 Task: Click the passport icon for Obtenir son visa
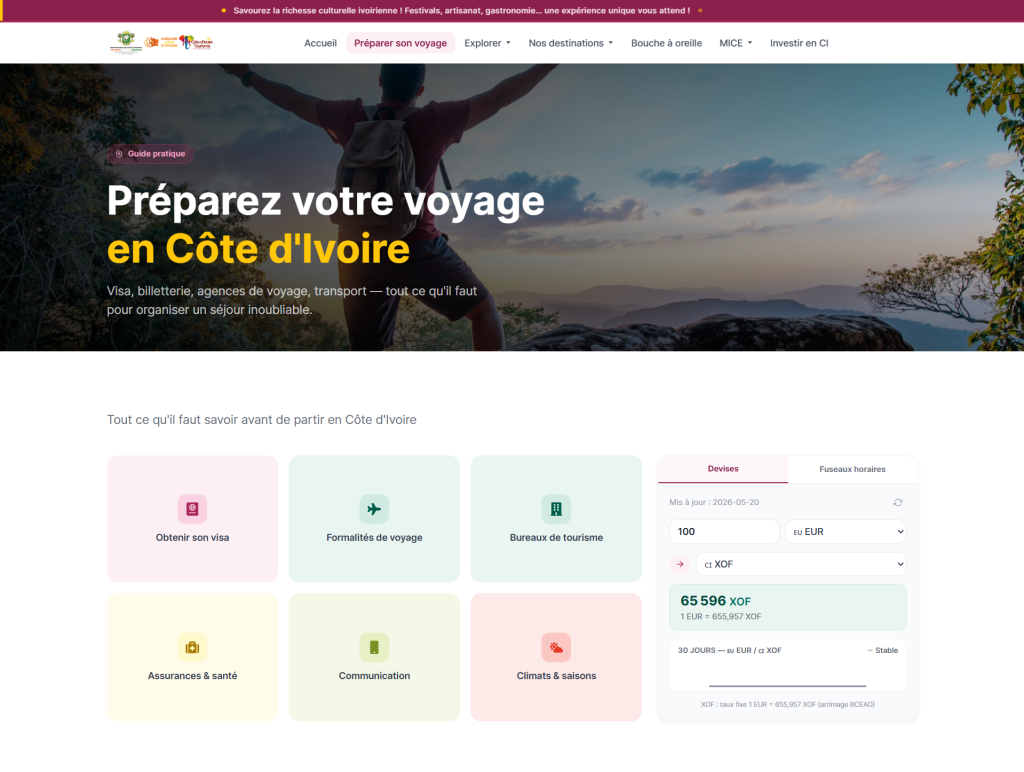click(192, 509)
